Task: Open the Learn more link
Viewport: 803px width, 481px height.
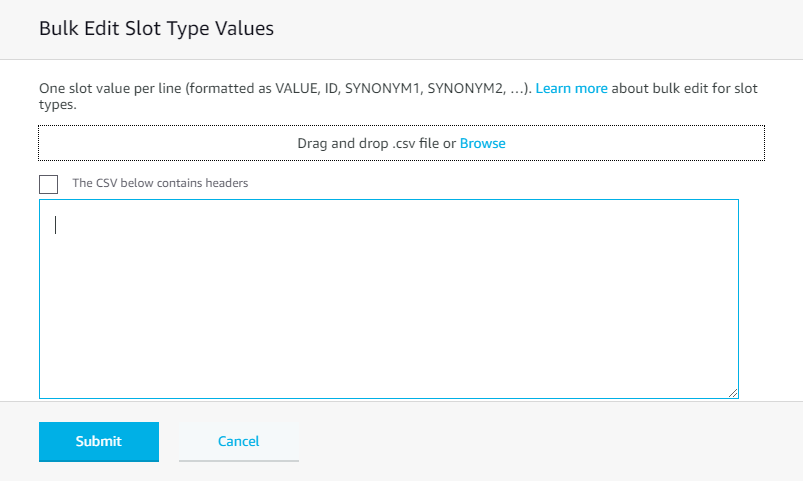Action: coord(571,88)
